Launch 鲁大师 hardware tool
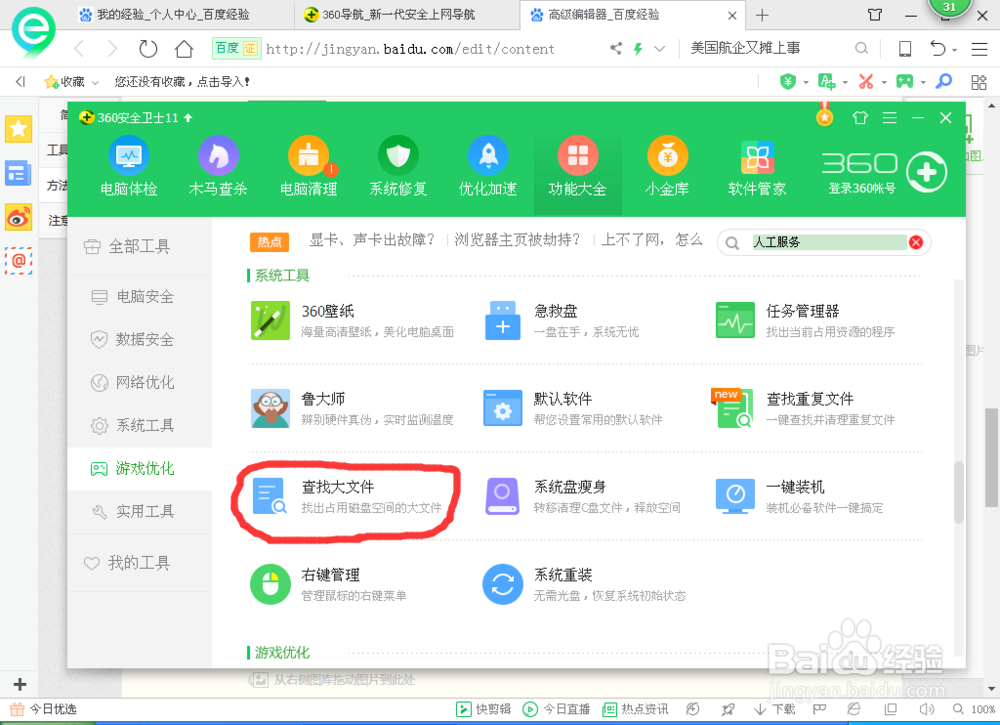 pos(352,408)
